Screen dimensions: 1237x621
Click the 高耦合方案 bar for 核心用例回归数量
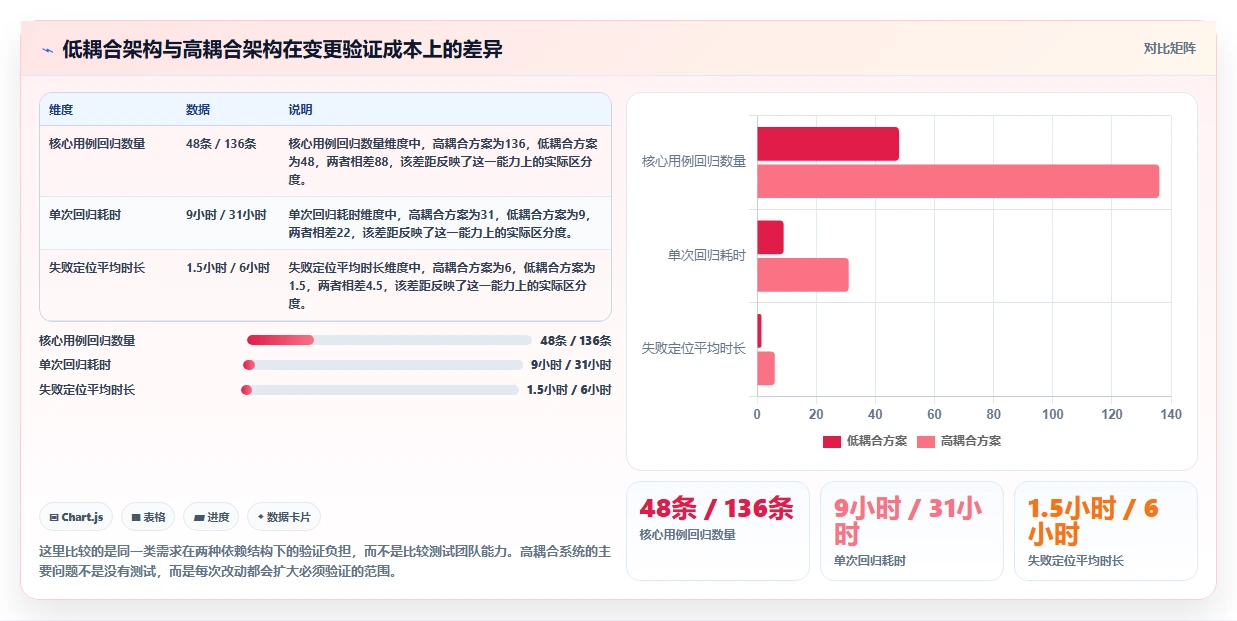coord(958,181)
